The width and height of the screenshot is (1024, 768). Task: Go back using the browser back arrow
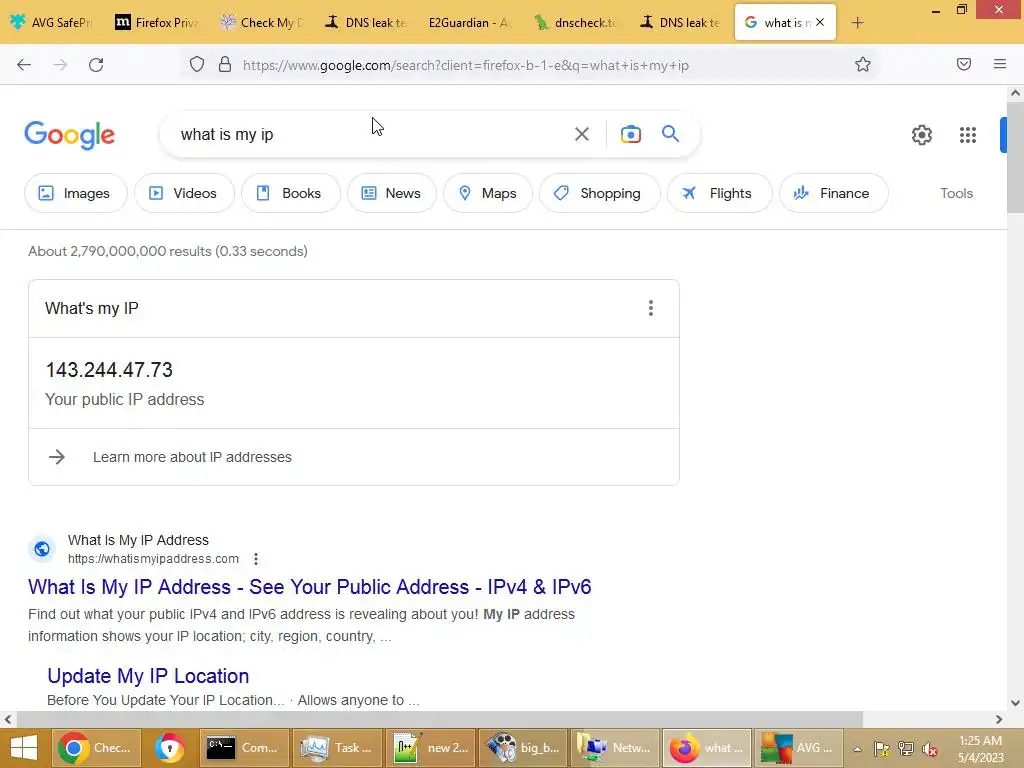point(24,65)
